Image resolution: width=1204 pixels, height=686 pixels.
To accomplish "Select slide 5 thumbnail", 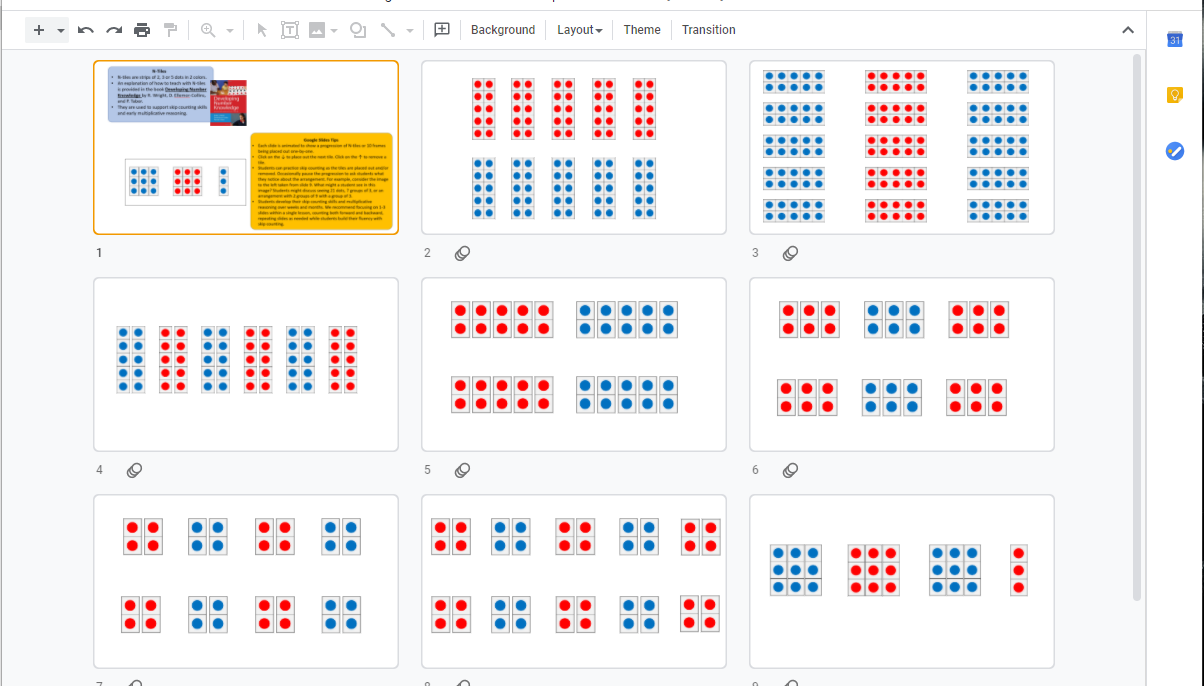I will (574, 364).
